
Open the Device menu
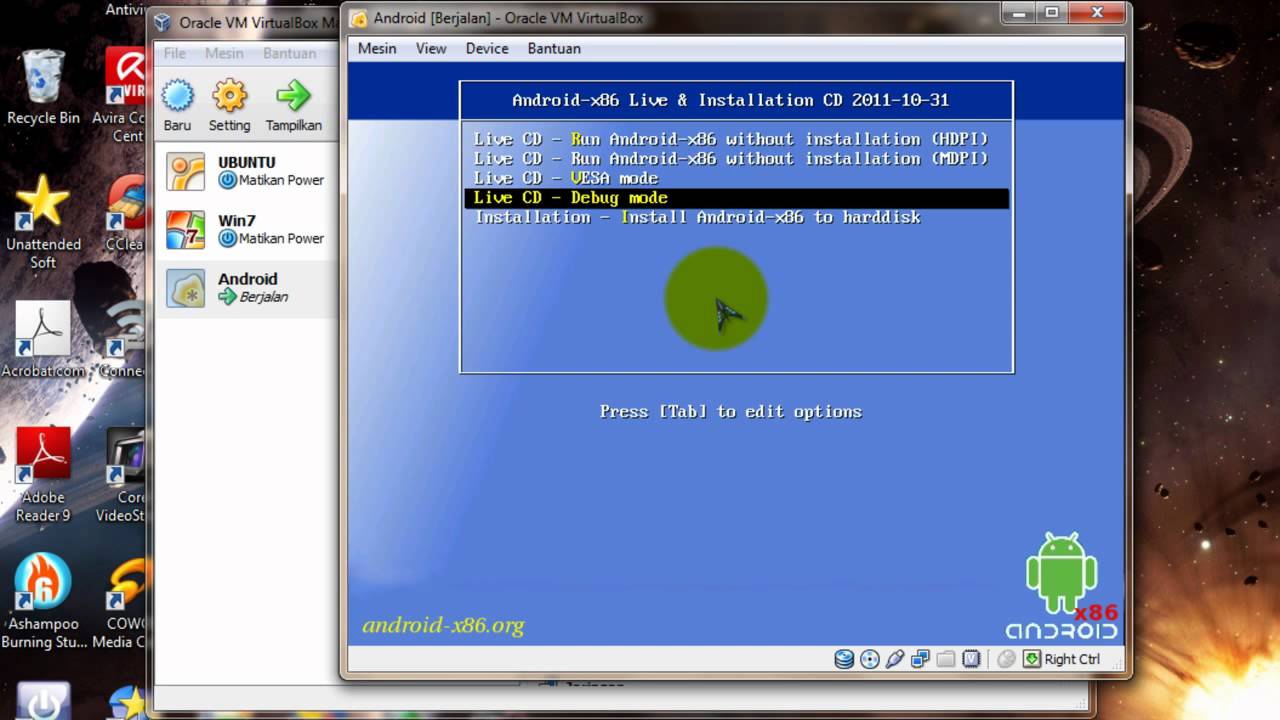pos(487,48)
